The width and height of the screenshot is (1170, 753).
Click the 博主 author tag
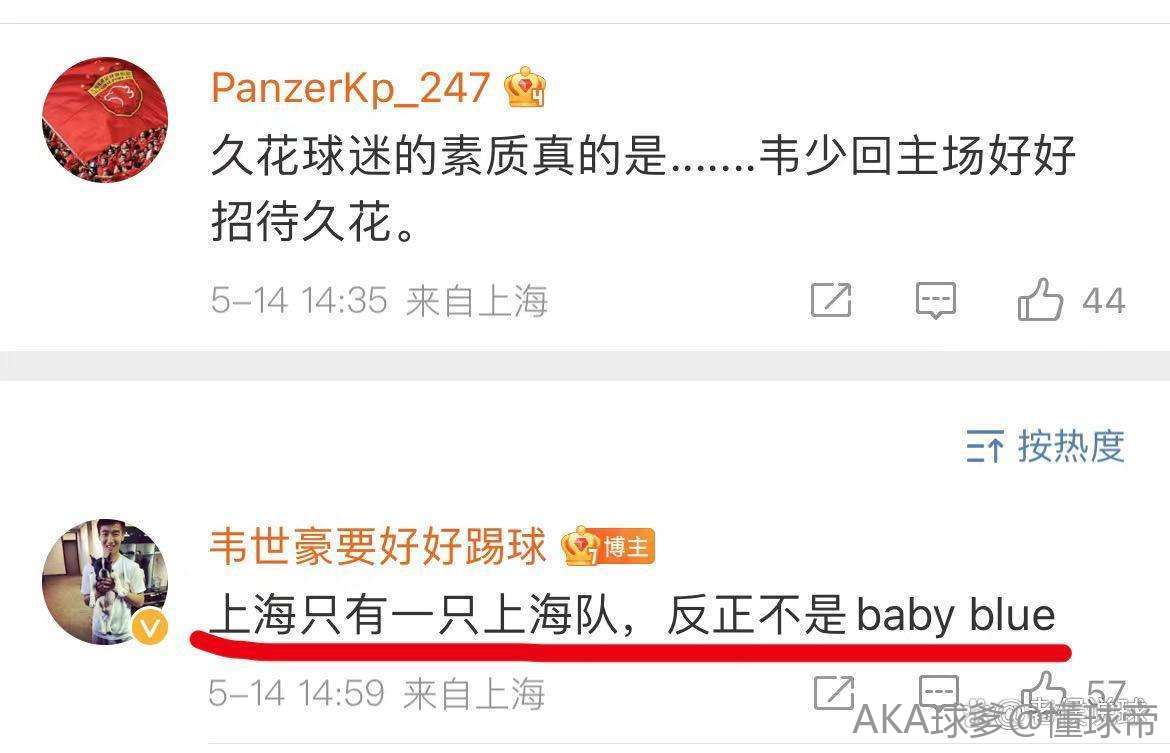point(626,547)
